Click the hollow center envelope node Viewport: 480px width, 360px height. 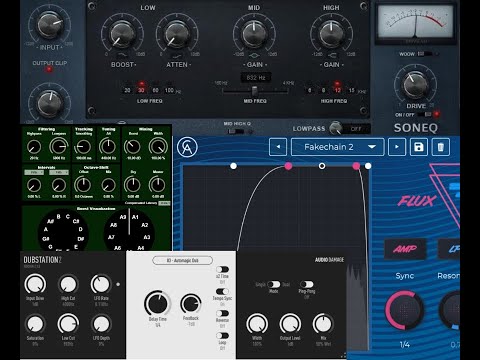coord(322,166)
